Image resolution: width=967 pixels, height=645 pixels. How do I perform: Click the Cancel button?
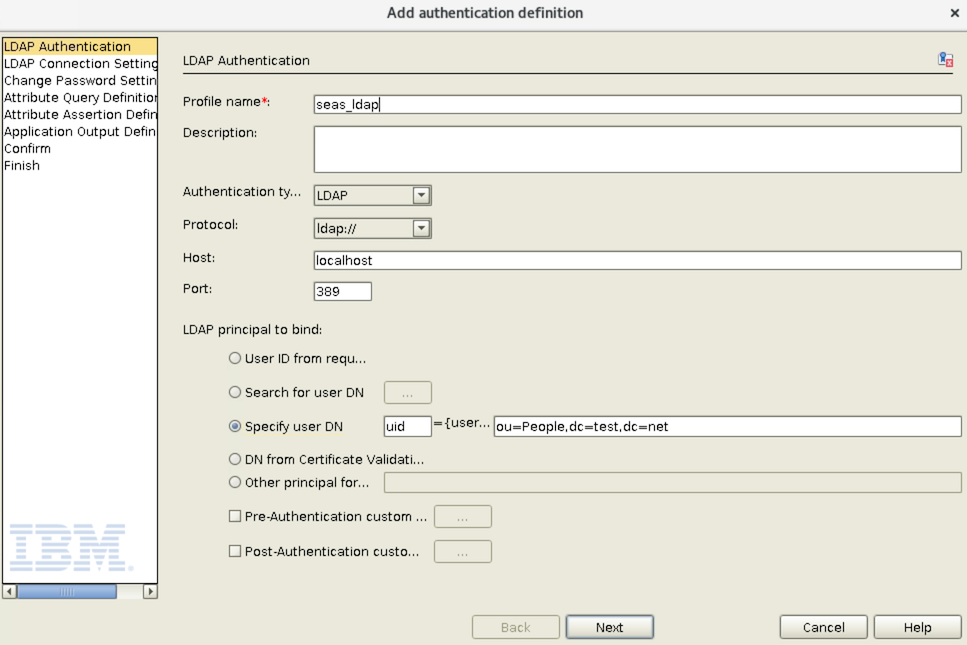tap(823, 627)
